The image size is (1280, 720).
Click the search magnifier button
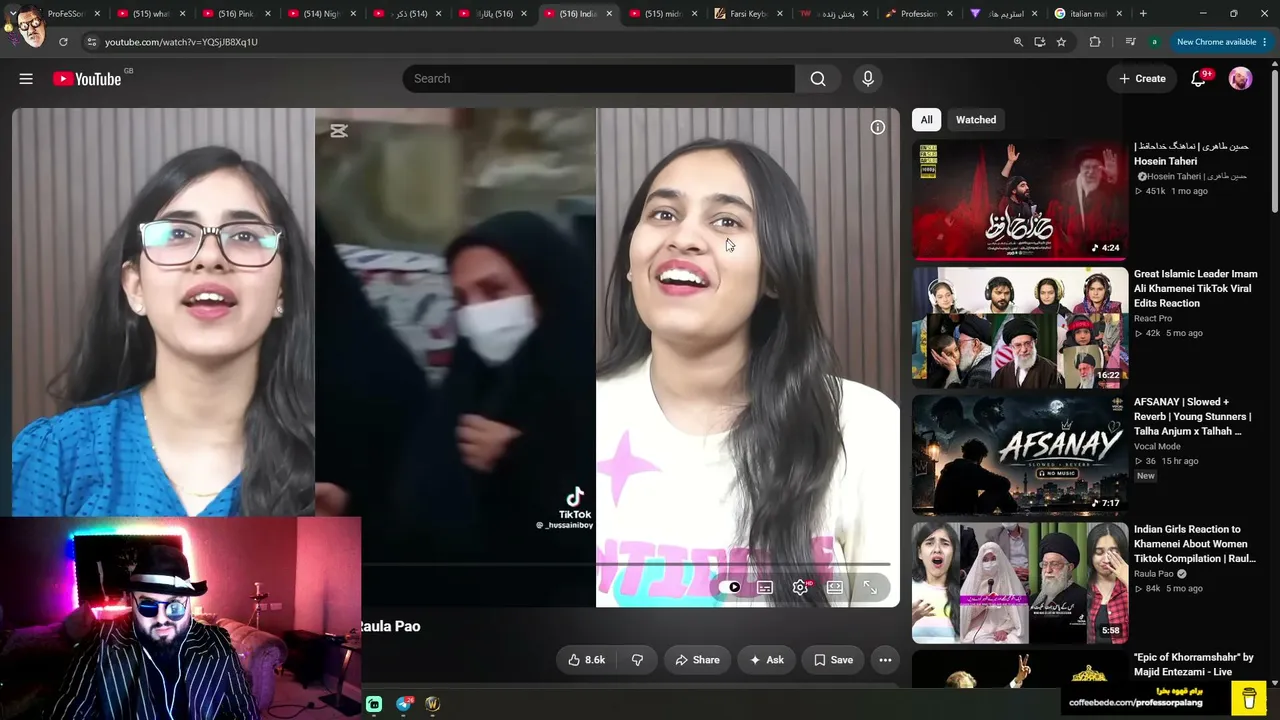pos(818,79)
